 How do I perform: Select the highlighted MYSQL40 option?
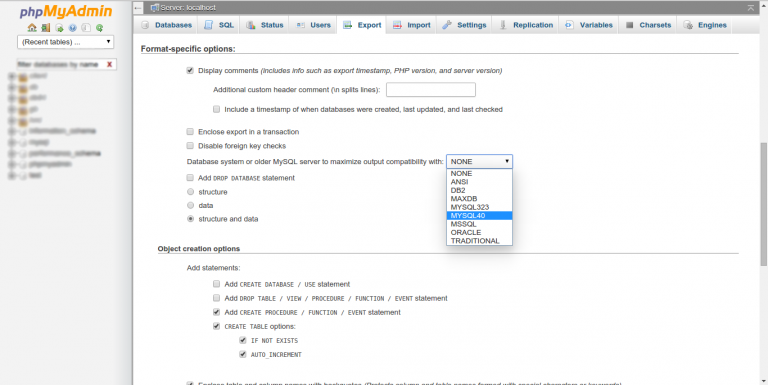click(480, 216)
